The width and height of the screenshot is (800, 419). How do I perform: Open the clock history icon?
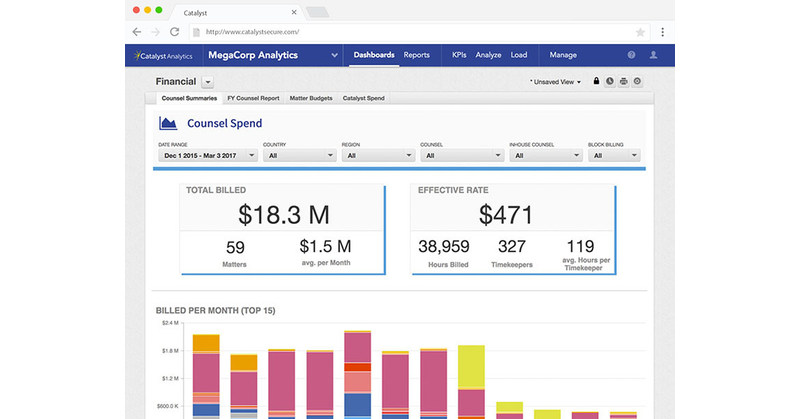coord(610,81)
